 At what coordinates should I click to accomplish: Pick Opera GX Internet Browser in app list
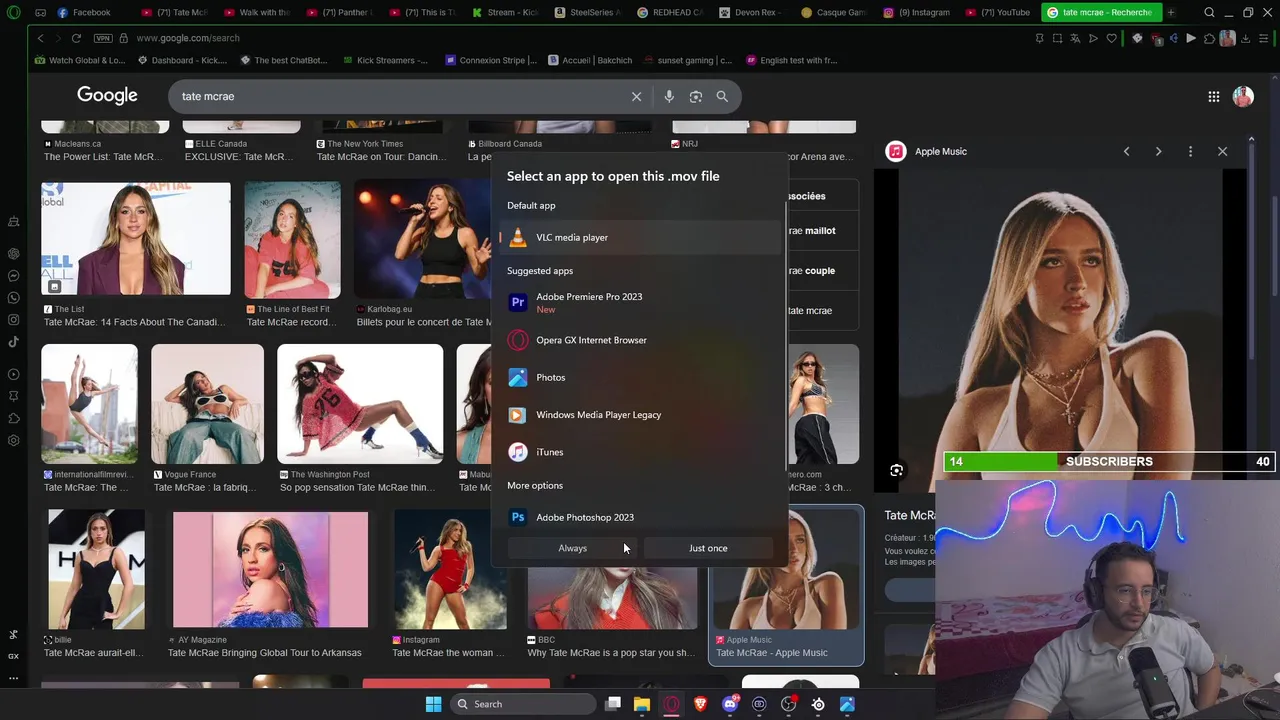click(x=640, y=340)
